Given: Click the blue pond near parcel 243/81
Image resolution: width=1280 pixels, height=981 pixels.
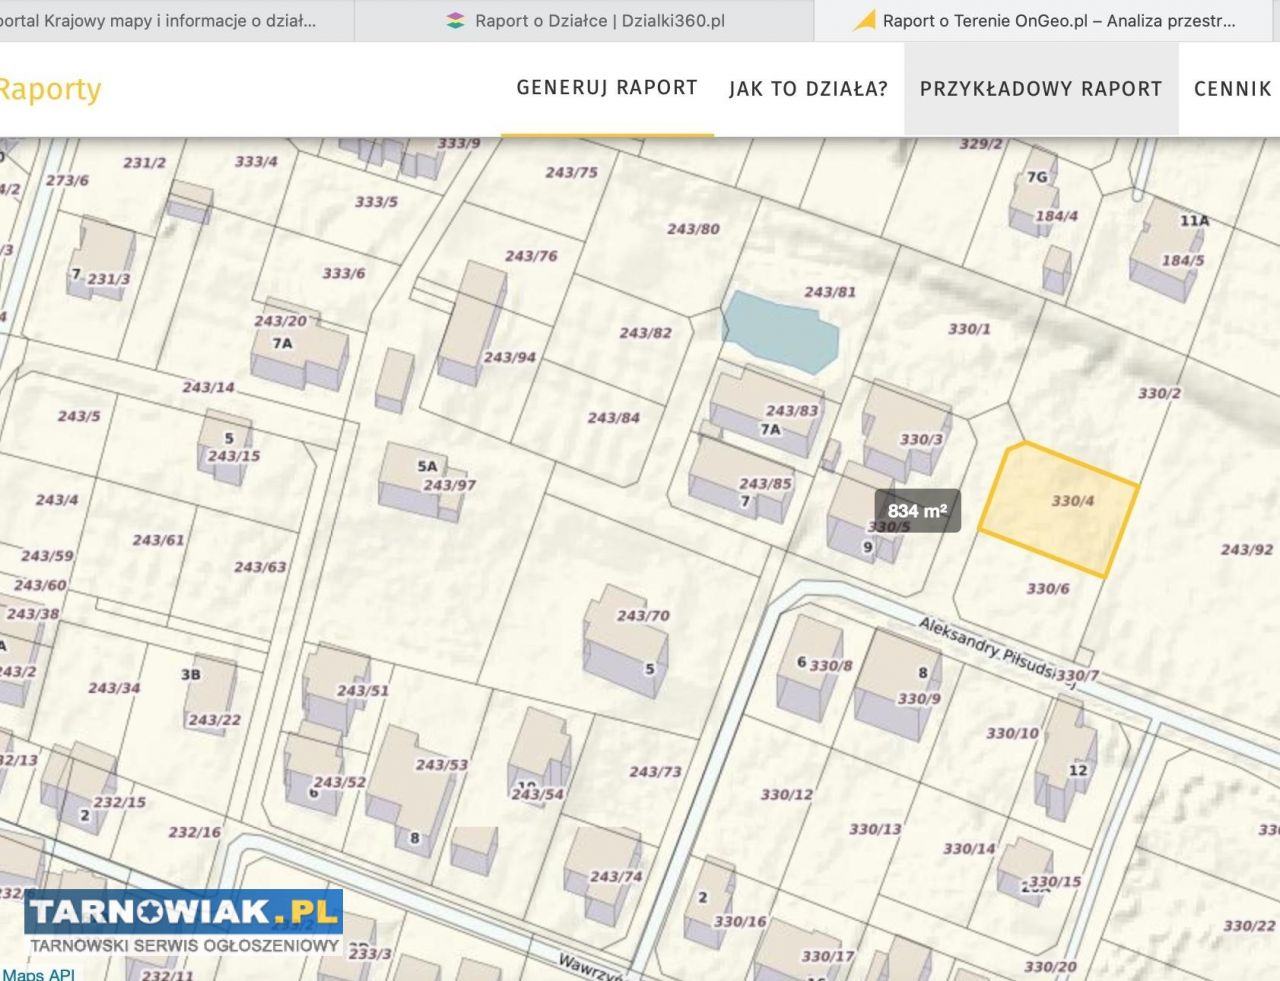Looking at the screenshot, I should (778, 330).
